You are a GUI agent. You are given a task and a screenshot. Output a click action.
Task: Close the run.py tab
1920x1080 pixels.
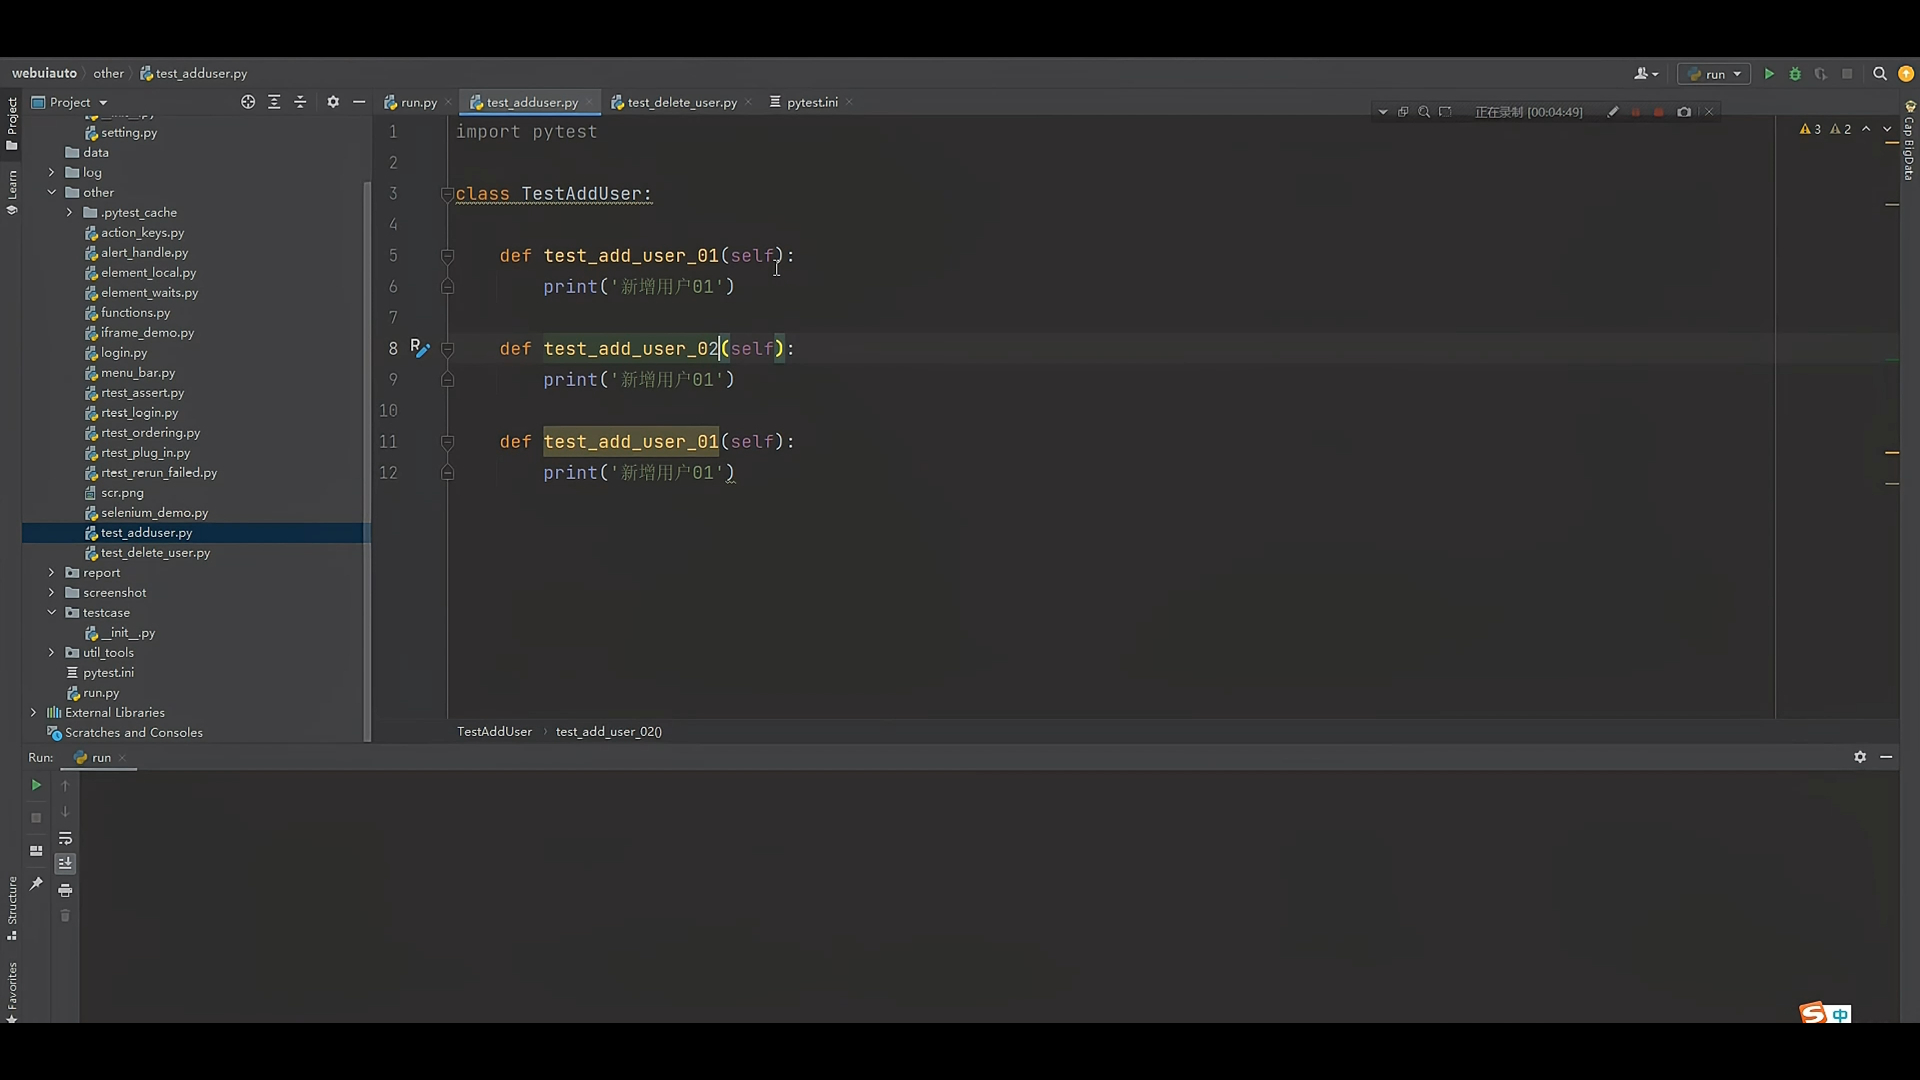448,102
